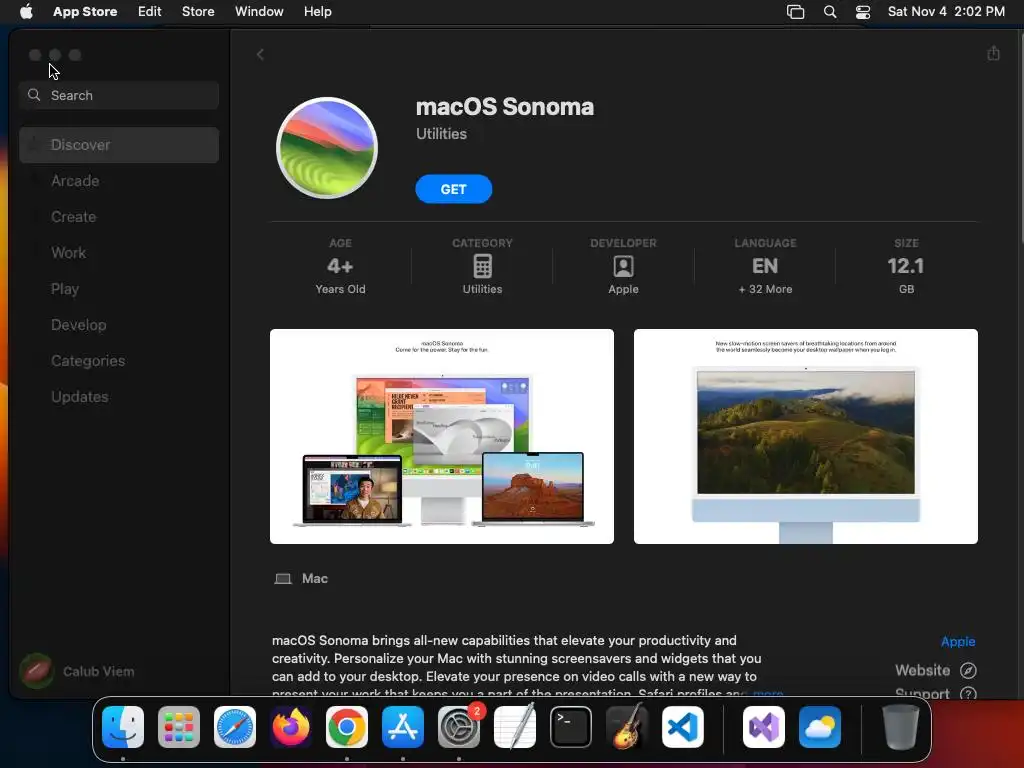Click the Mac compatibility label
Image resolution: width=1024 pixels, height=768 pixels.
click(314, 579)
